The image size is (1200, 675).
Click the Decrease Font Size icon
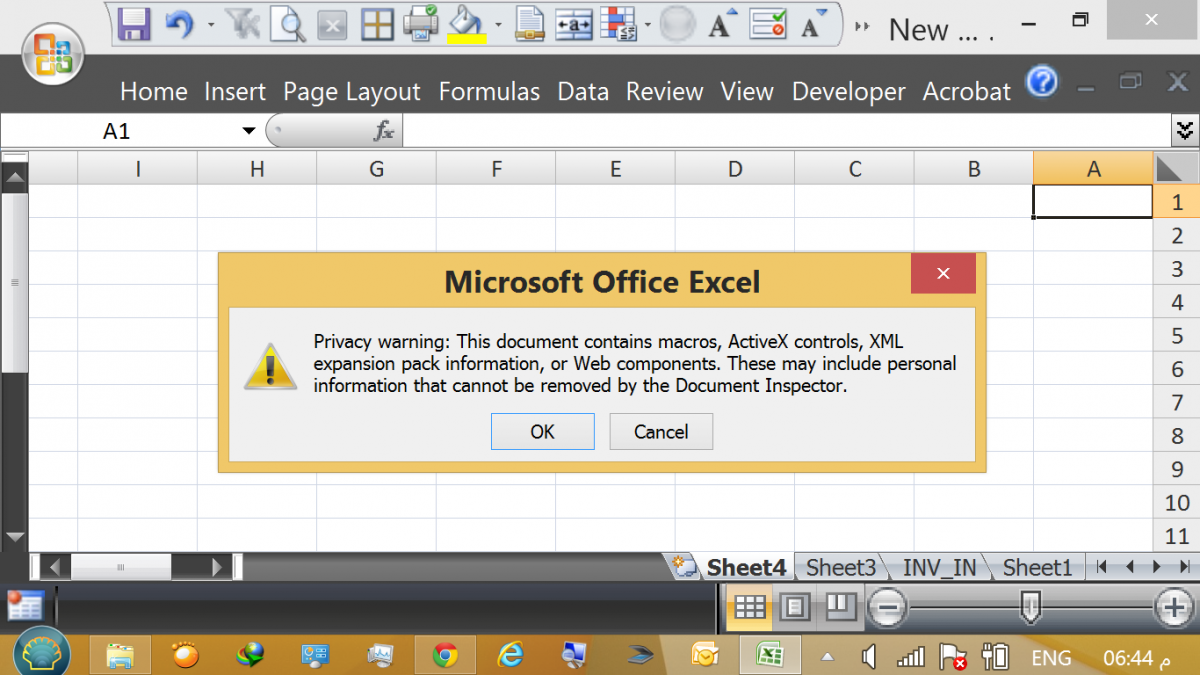pos(814,24)
